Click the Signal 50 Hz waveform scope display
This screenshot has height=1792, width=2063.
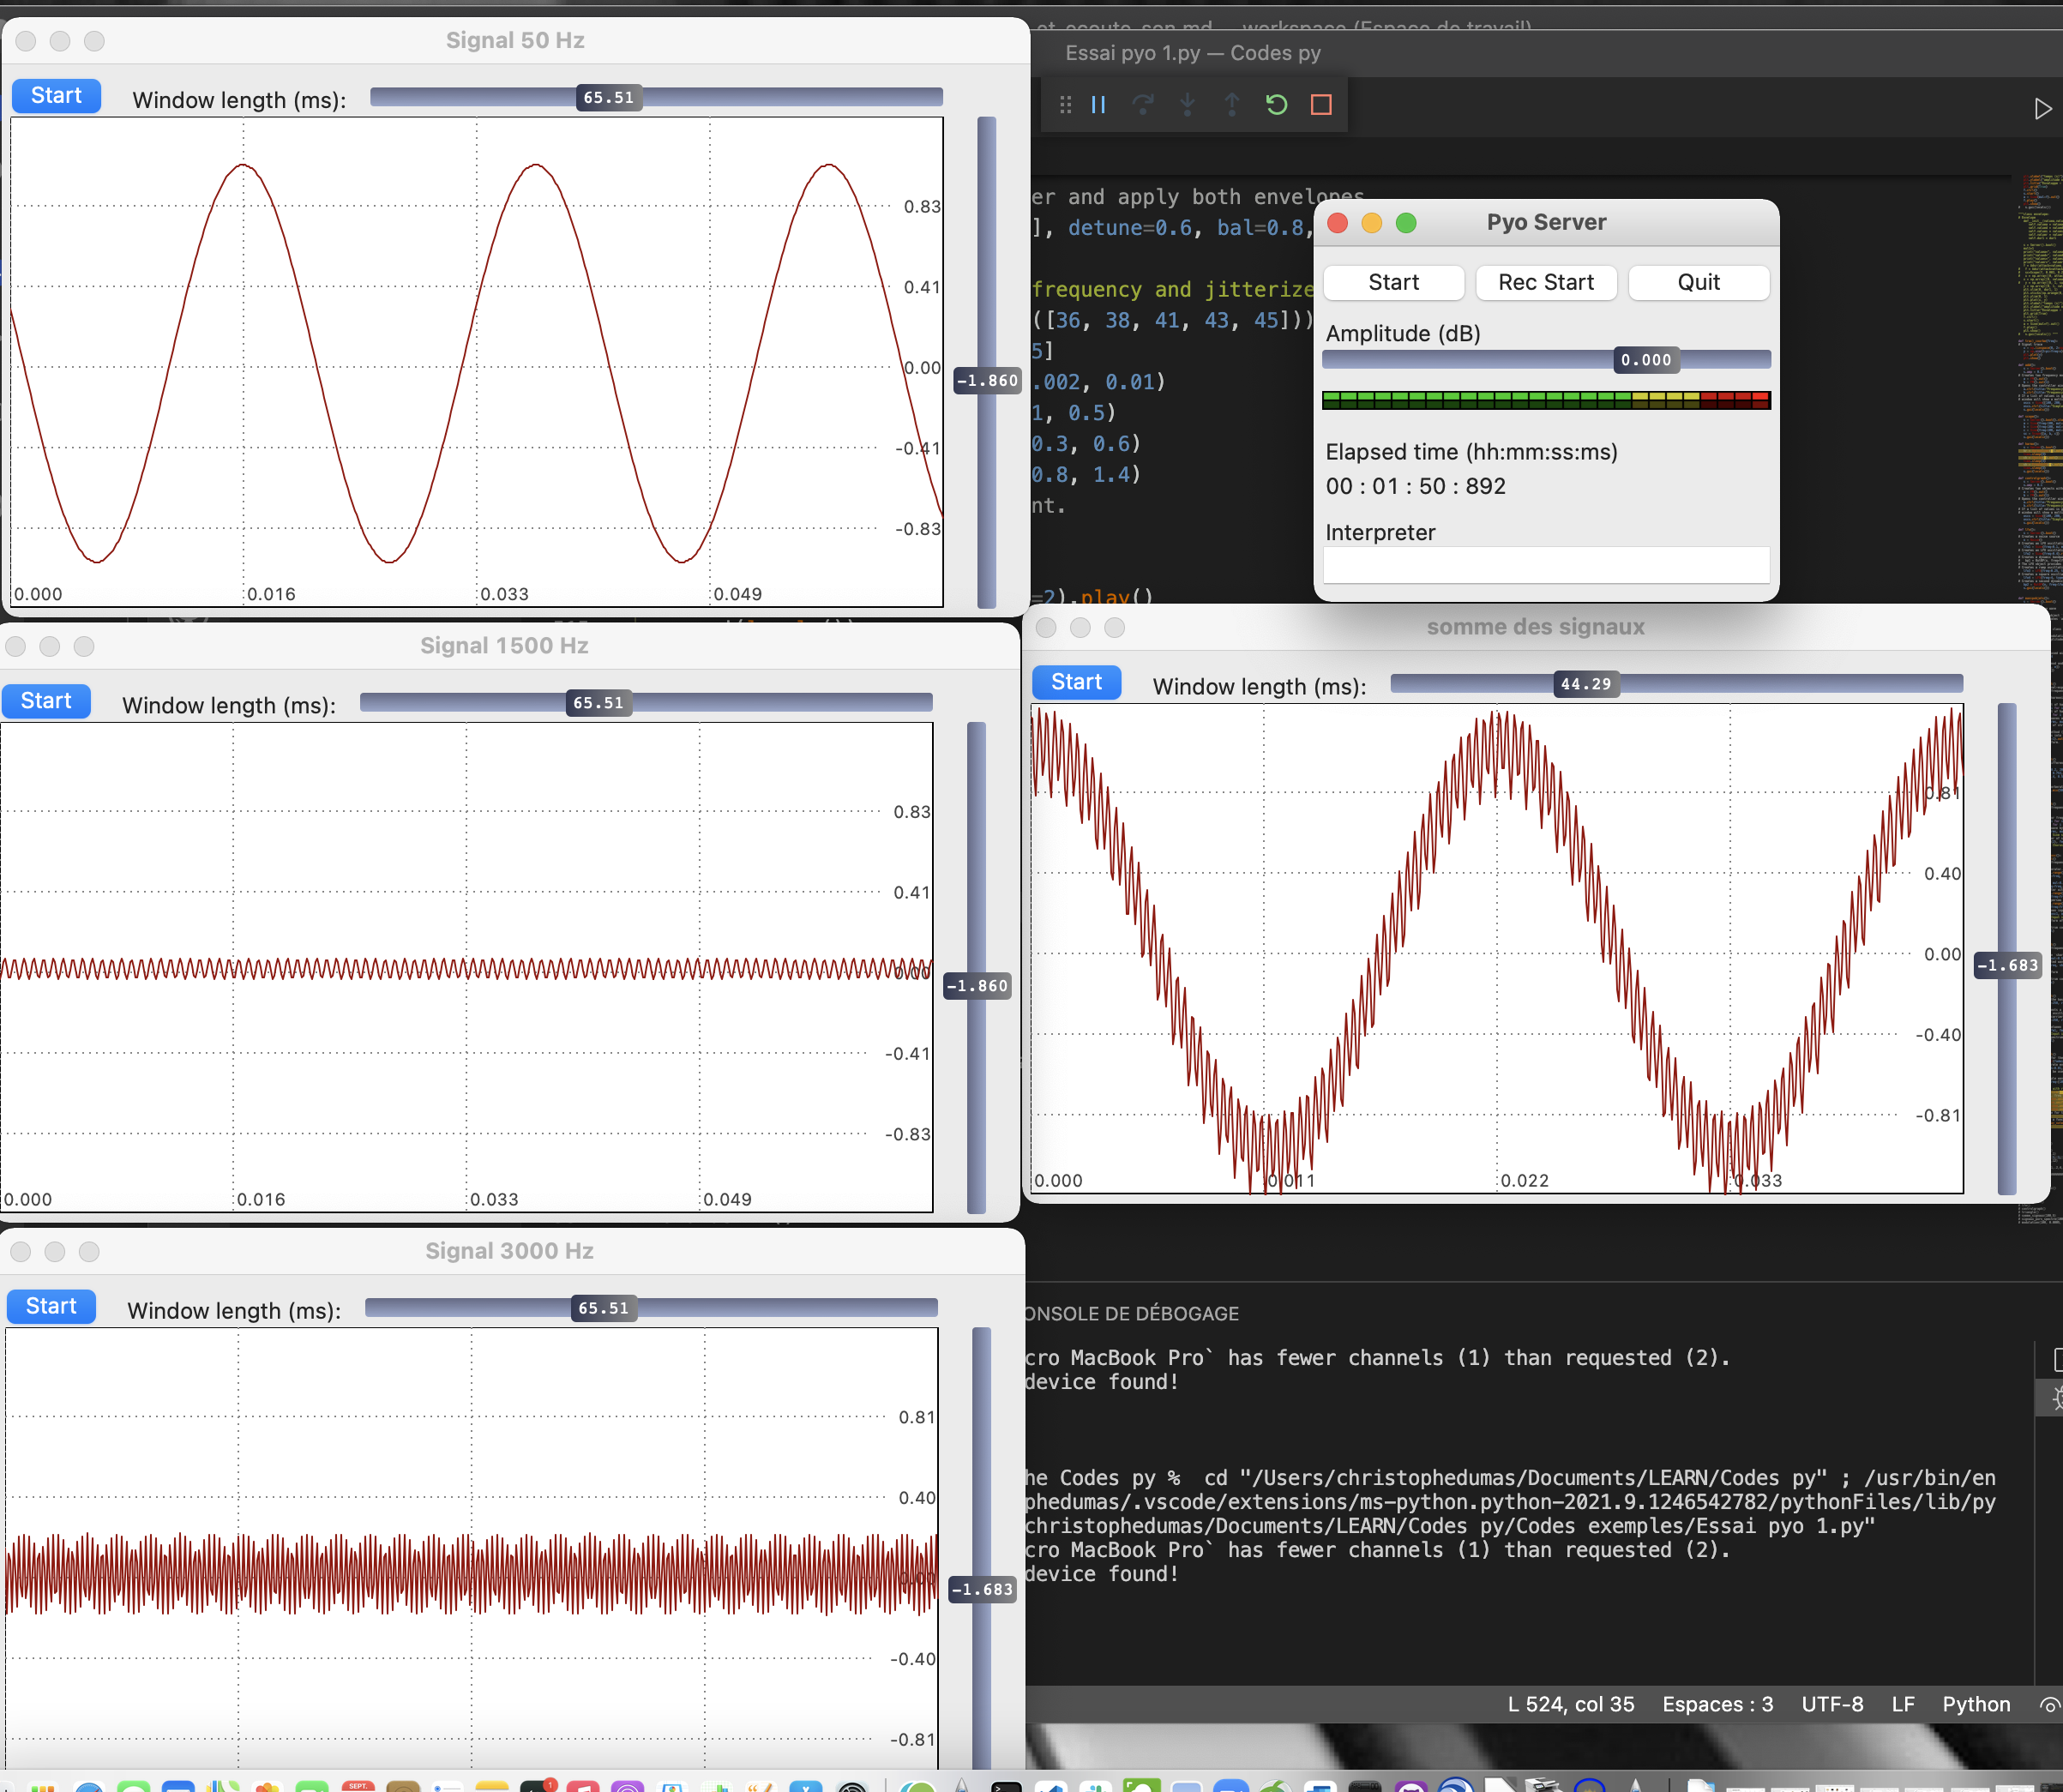pos(477,362)
